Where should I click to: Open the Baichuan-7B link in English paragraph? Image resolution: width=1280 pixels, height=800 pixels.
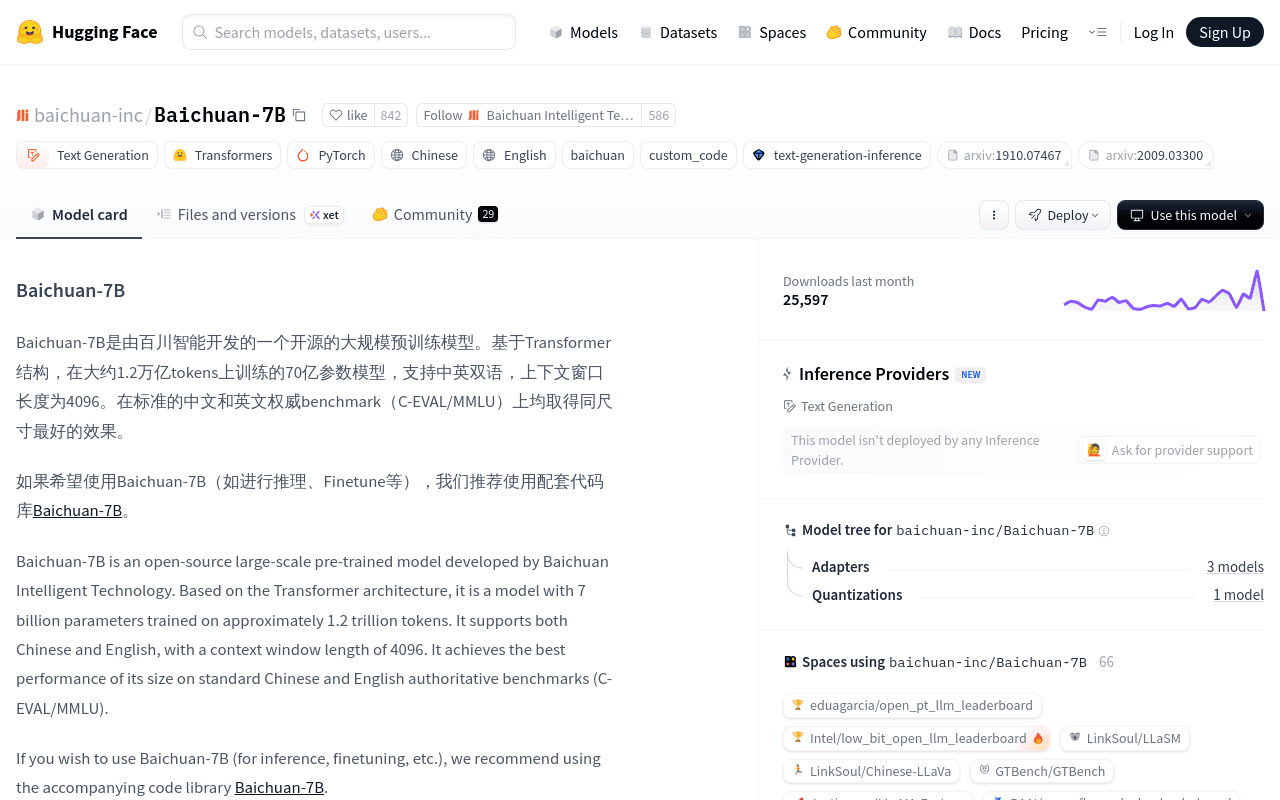(x=279, y=787)
